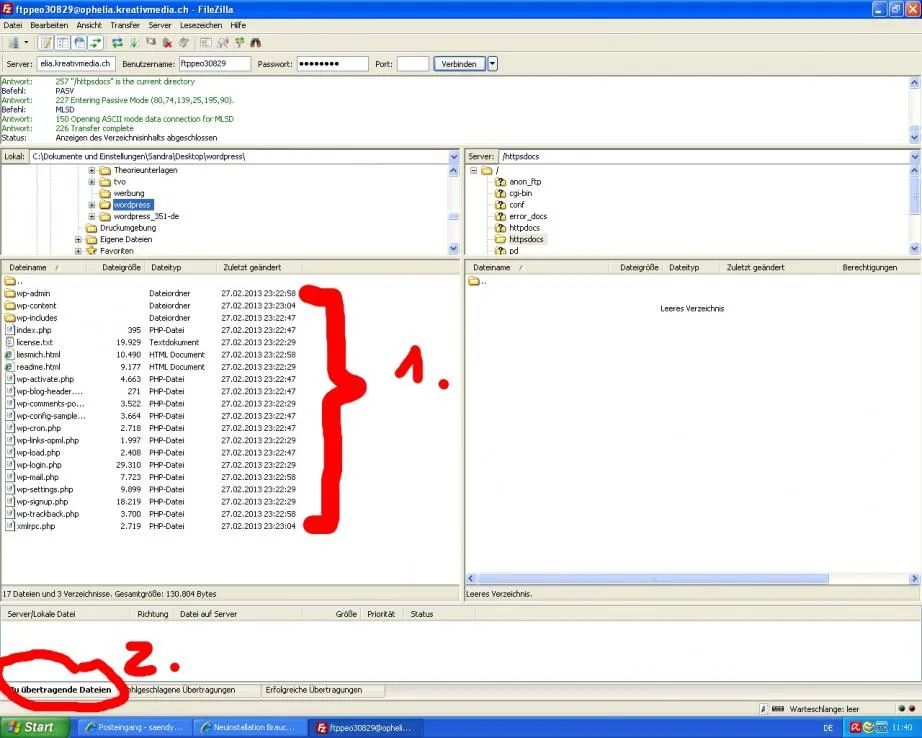Refresh file and folder lists
This screenshot has width=922, height=738.
click(118, 42)
